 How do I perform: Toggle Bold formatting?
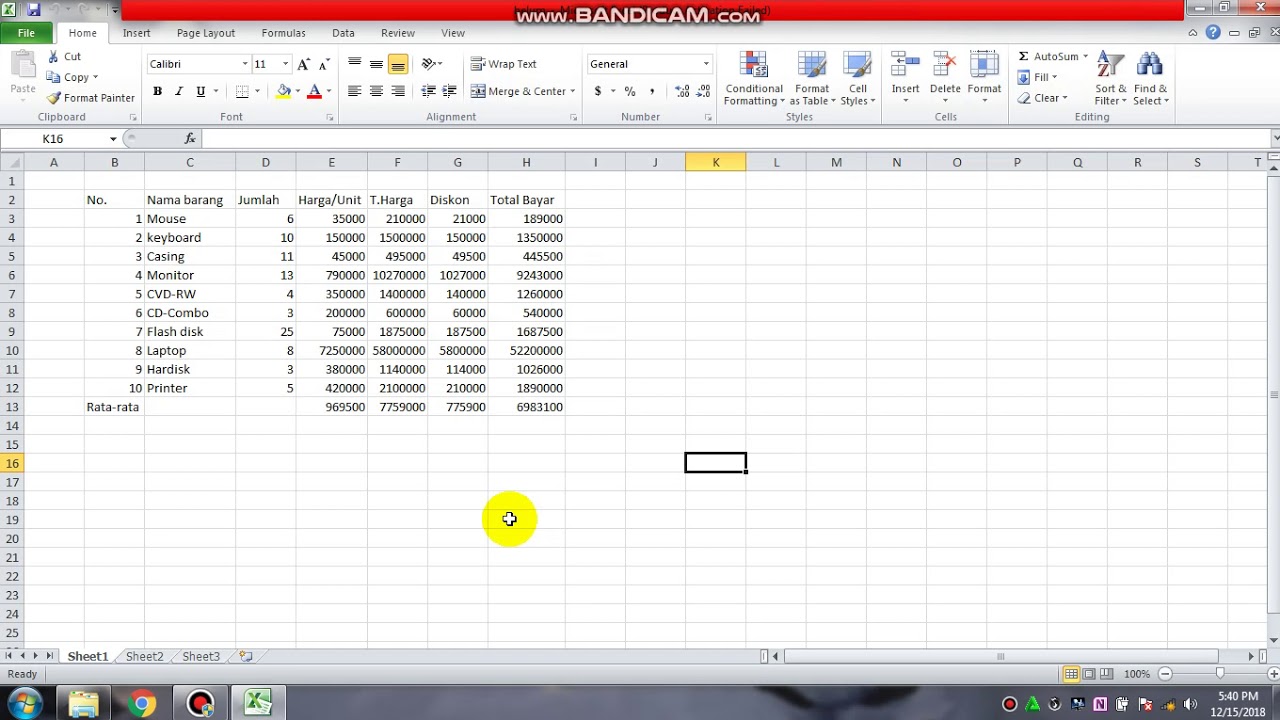pyautogui.click(x=157, y=91)
